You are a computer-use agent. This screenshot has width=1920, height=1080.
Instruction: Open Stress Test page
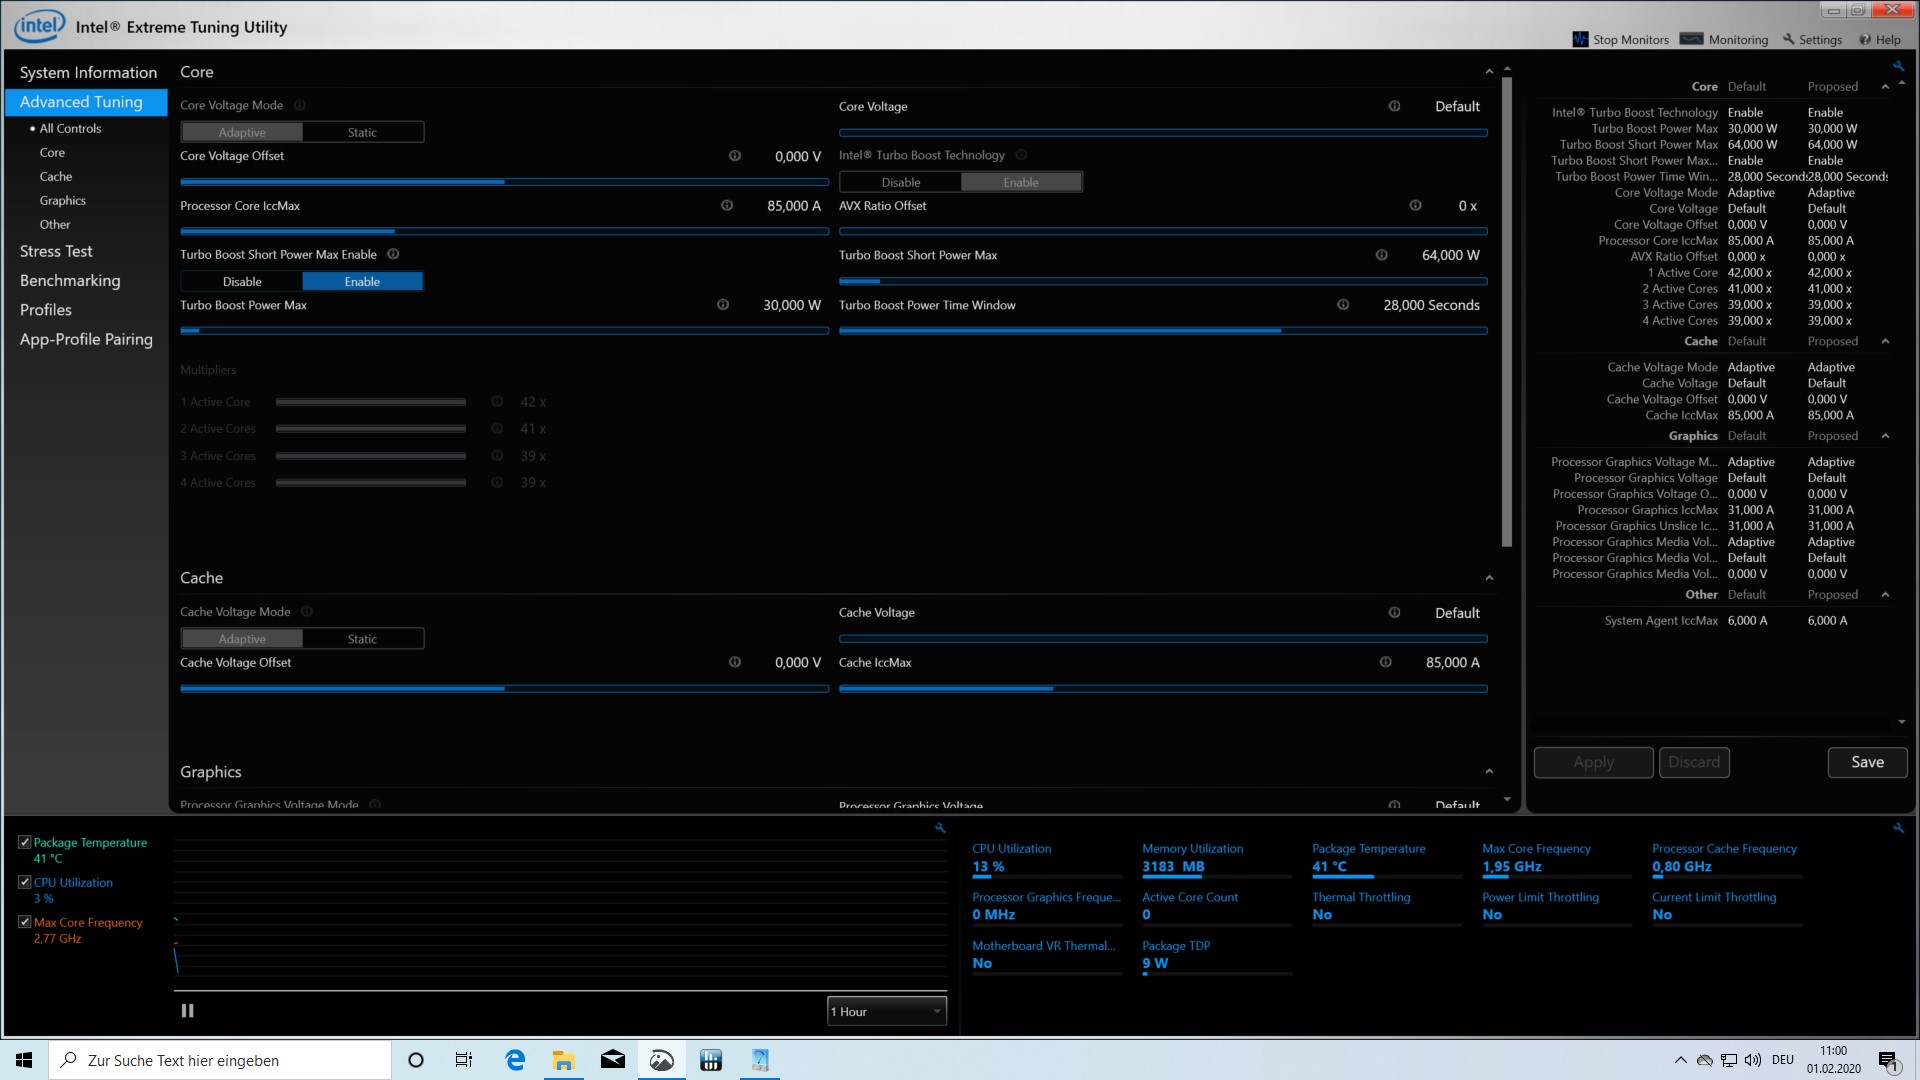(56, 251)
